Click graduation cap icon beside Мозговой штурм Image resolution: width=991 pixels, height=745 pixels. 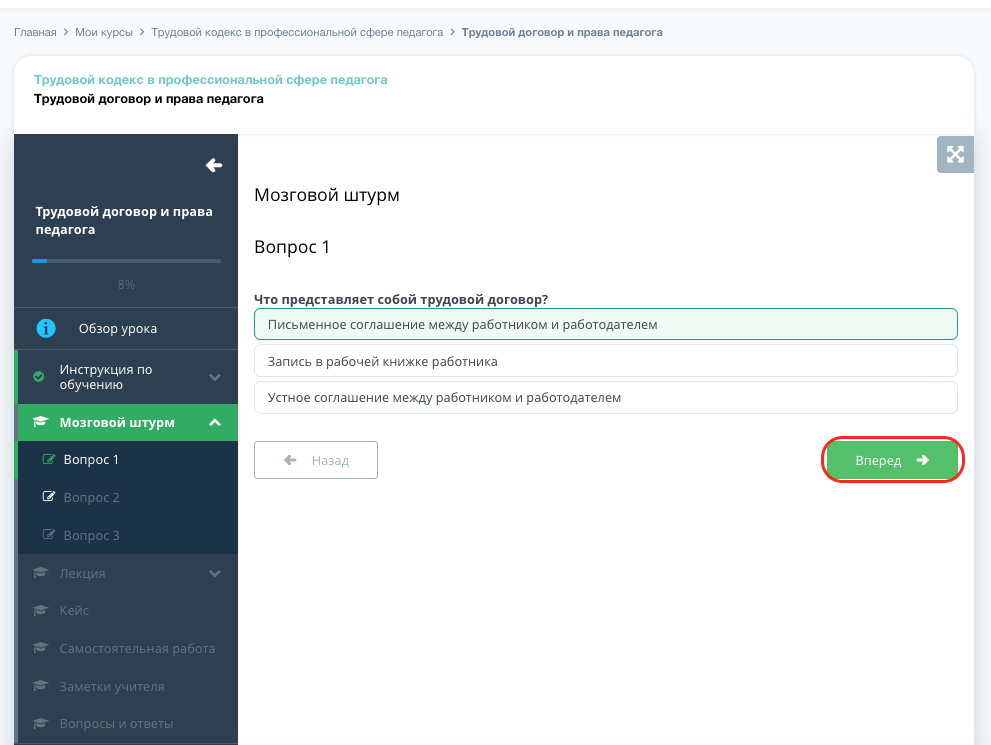coord(41,422)
